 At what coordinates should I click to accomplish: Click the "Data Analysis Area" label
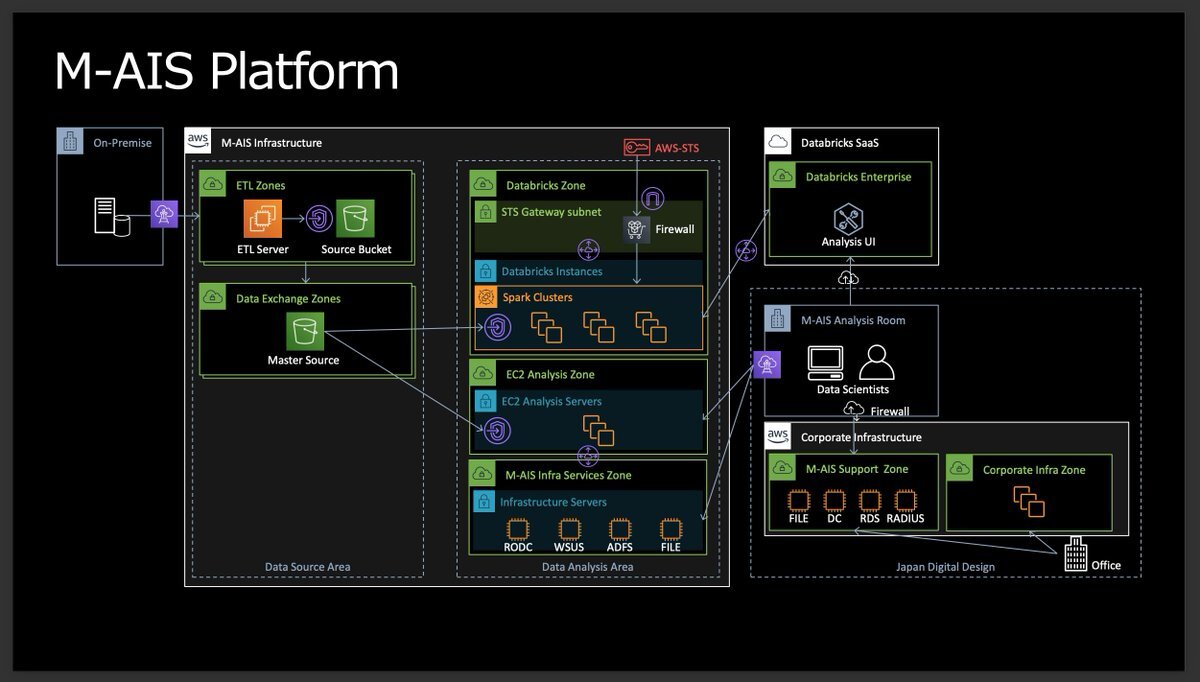[588, 567]
